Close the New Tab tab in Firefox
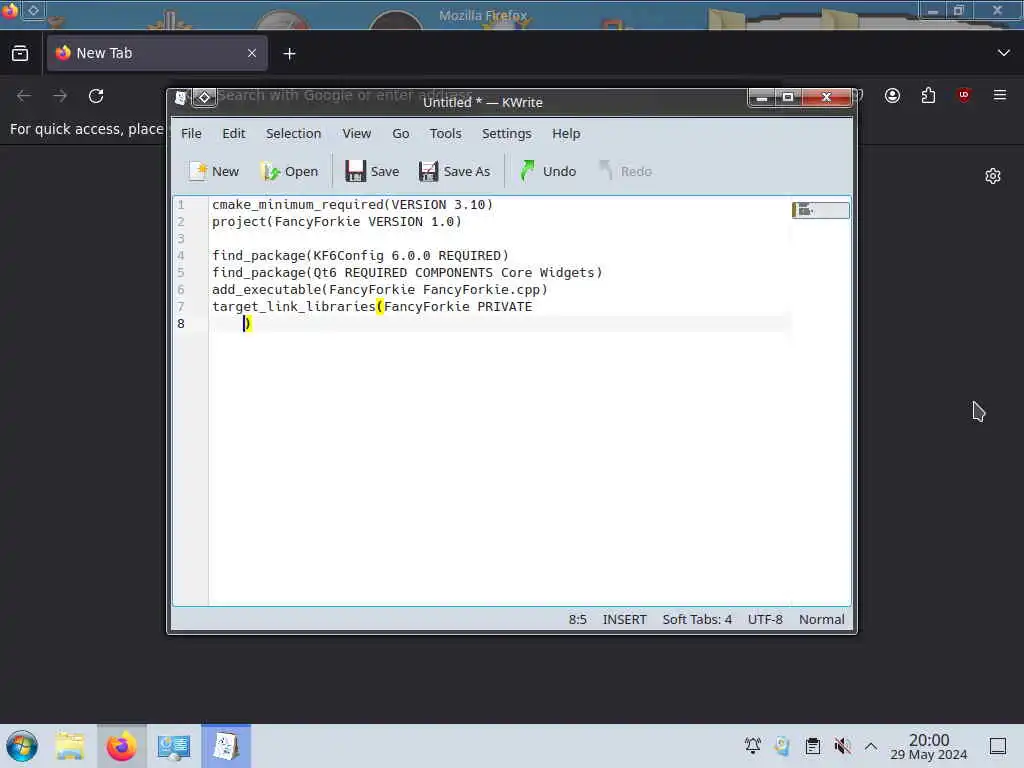This screenshot has width=1024, height=768. point(252,53)
